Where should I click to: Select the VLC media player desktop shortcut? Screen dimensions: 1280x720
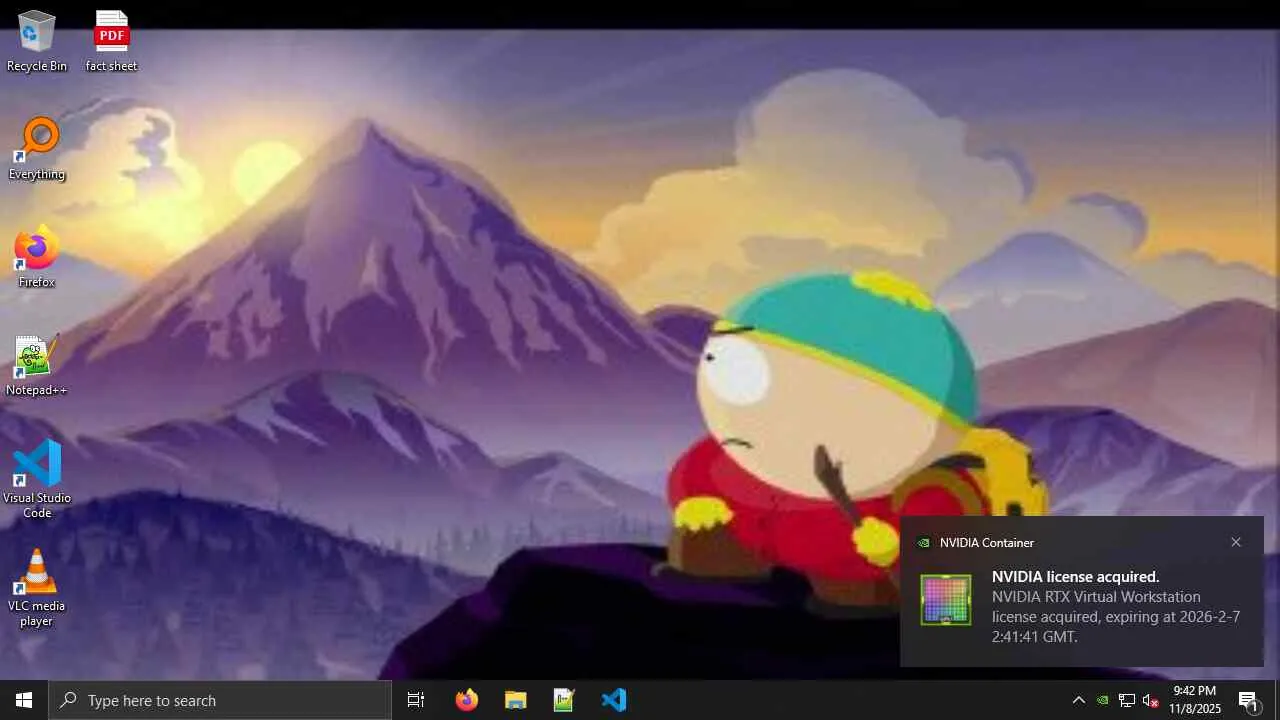37,588
